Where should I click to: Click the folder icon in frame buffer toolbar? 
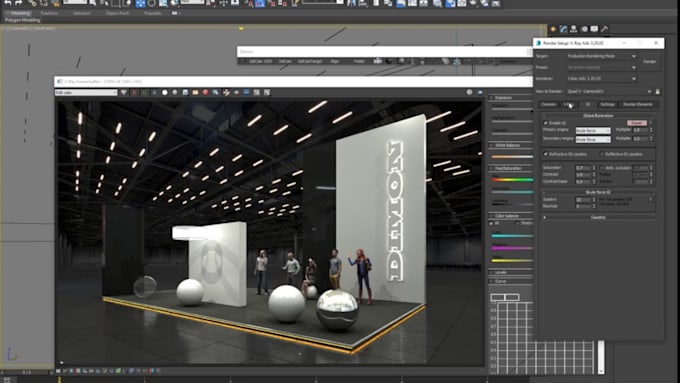(x=195, y=92)
